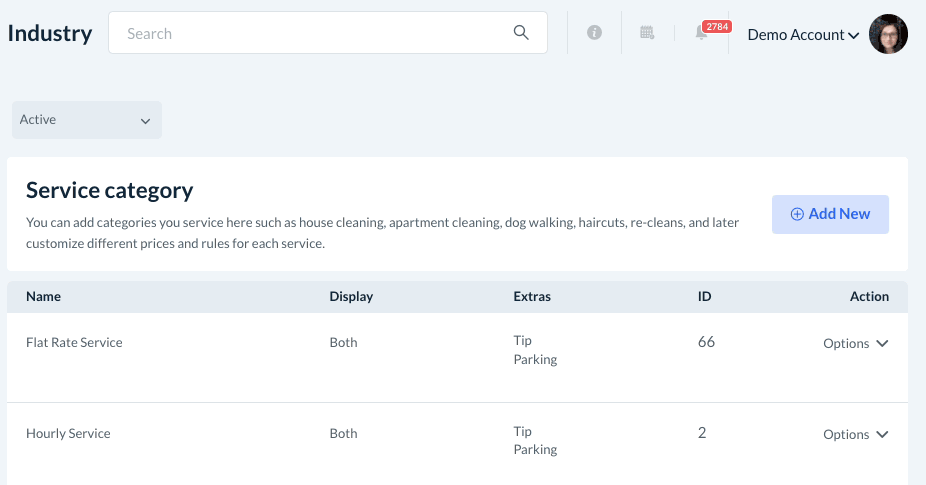Select the Hourly Service row name
The image size is (926, 485).
(68, 433)
